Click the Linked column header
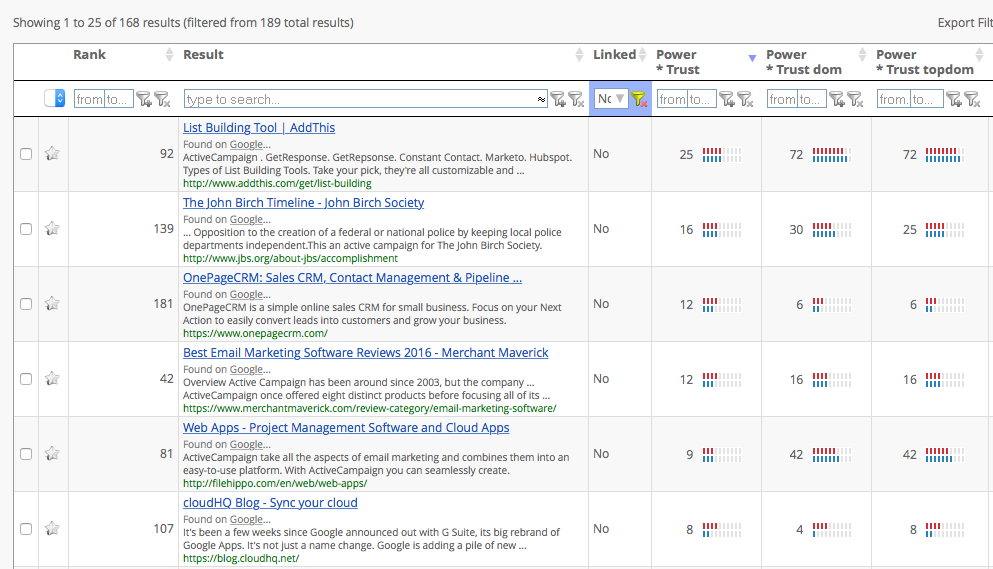The height and width of the screenshot is (569, 993). click(614, 54)
